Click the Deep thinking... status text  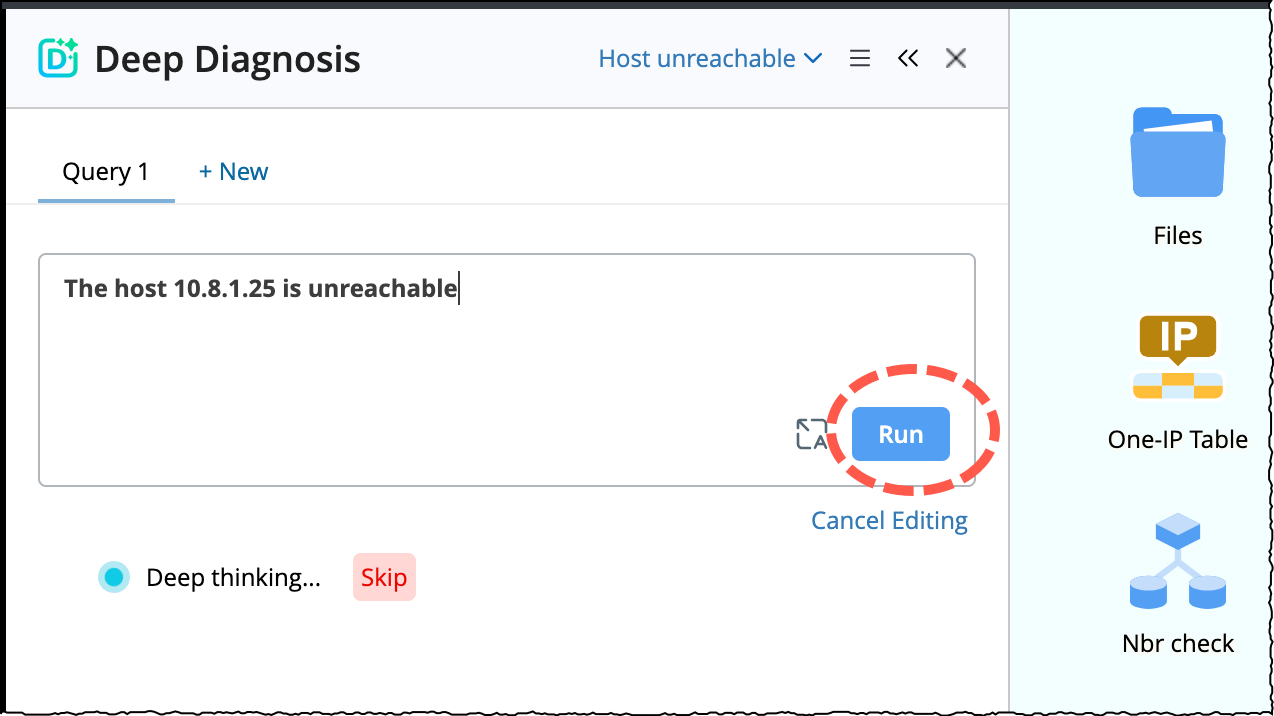[x=233, y=578]
